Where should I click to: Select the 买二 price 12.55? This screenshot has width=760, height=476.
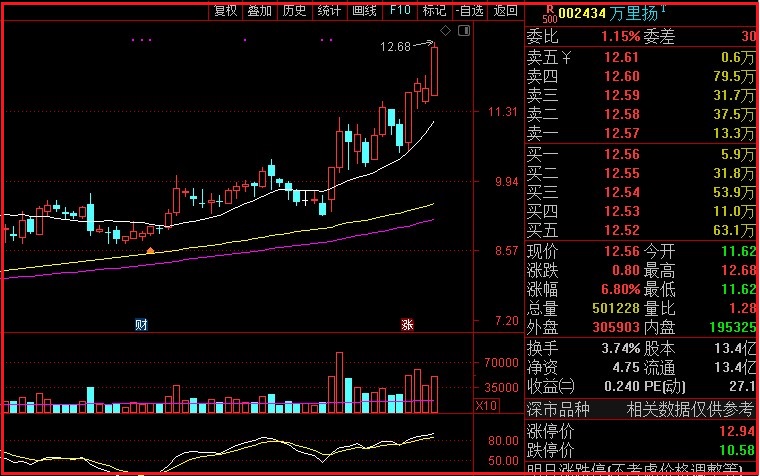click(x=621, y=173)
